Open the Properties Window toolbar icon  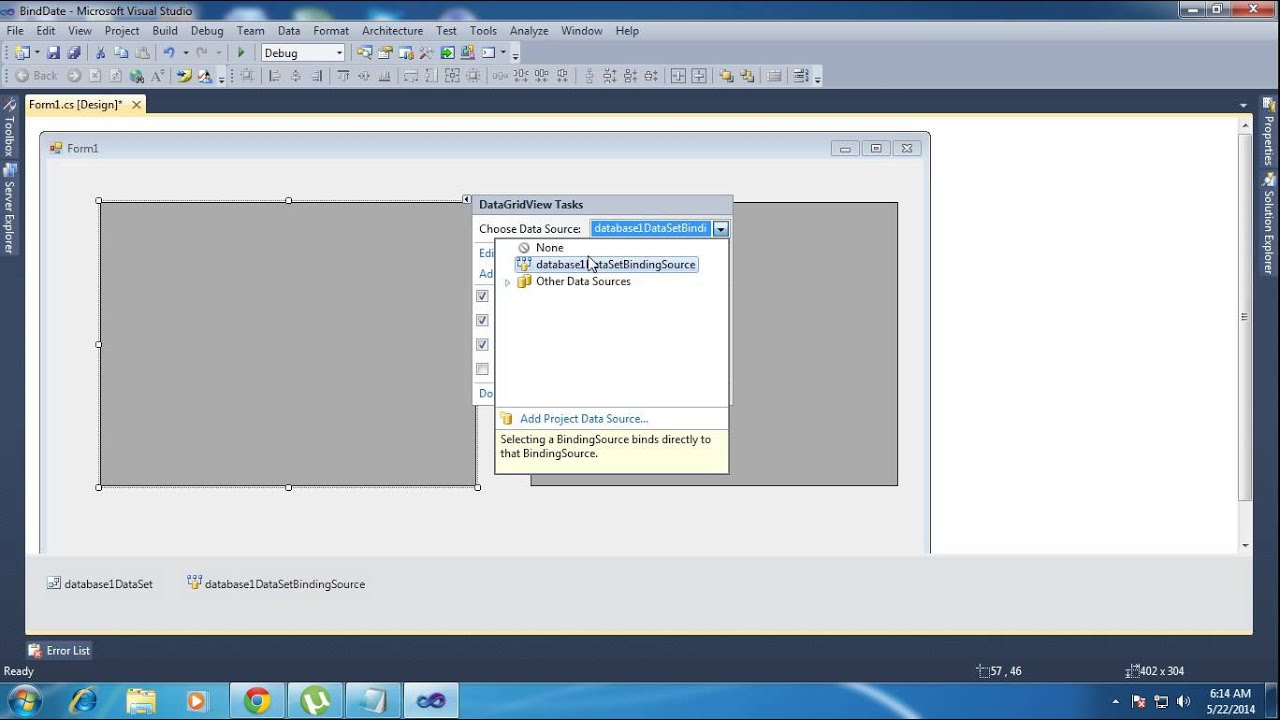(385, 53)
